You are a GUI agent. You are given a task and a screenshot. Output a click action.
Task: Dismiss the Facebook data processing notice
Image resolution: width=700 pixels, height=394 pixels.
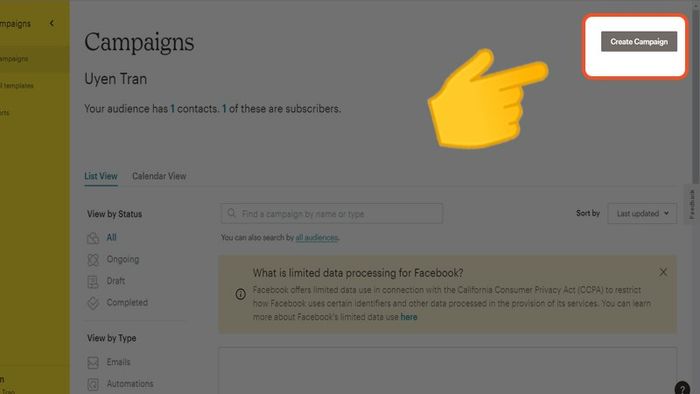(x=663, y=272)
